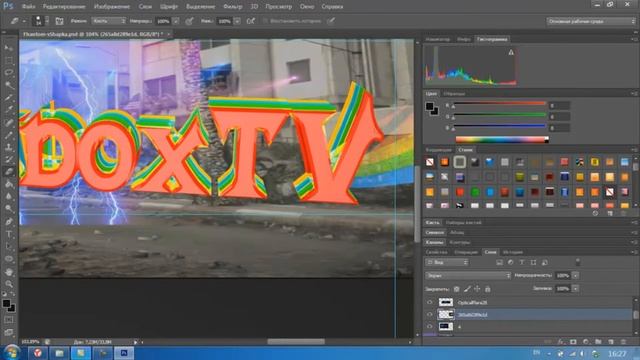Screen dimensions: 640x360
Task: Select the Lasso tool
Action: tap(9, 73)
